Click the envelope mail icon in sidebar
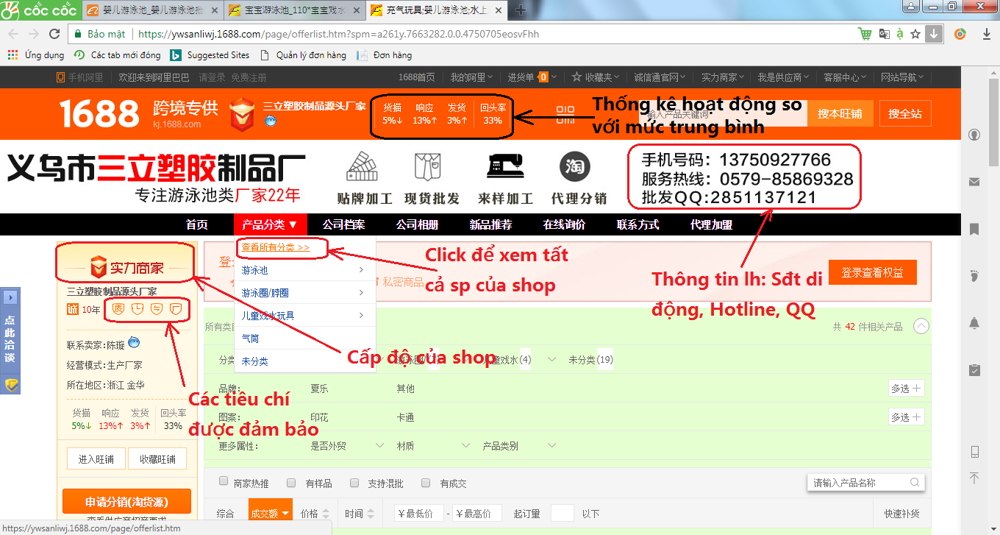 (x=974, y=182)
